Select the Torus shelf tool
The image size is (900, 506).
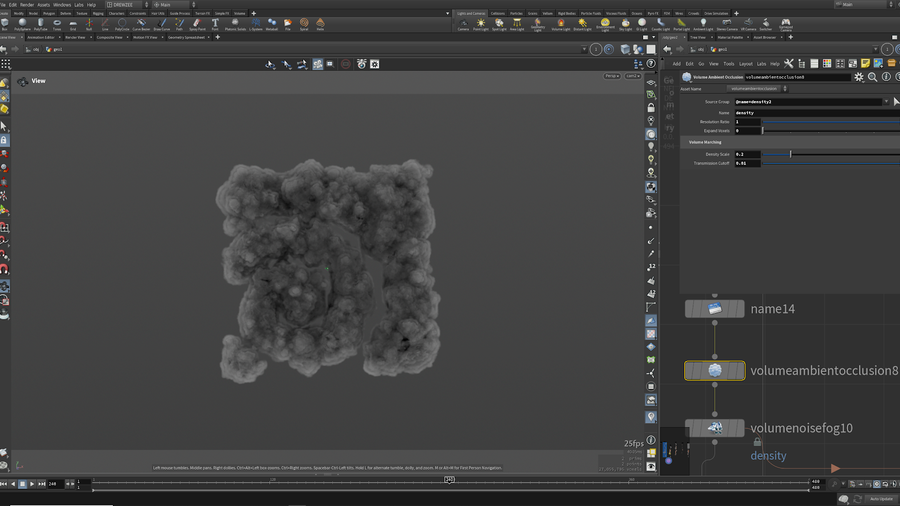click(x=57, y=24)
